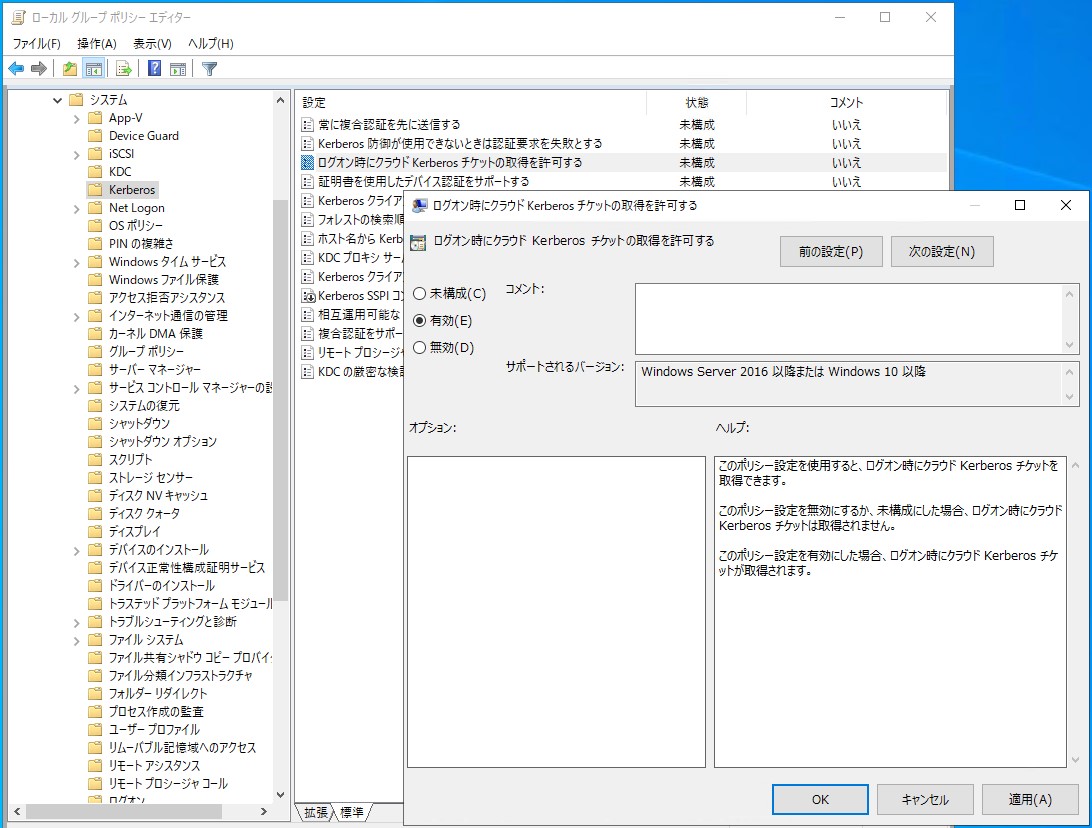The height and width of the screenshot is (828, 1092).
Task: Click the forward navigation arrow icon
Action: pos(38,68)
